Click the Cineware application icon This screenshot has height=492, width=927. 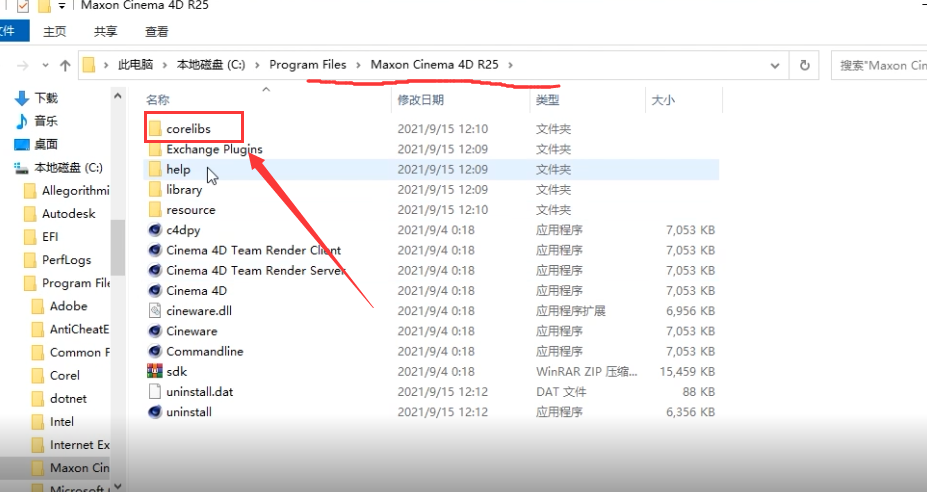(x=155, y=331)
